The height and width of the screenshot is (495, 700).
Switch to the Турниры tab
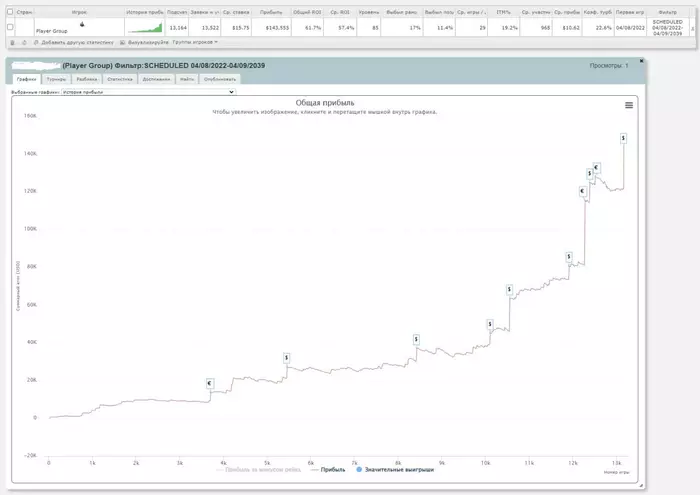tap(56, 79)
